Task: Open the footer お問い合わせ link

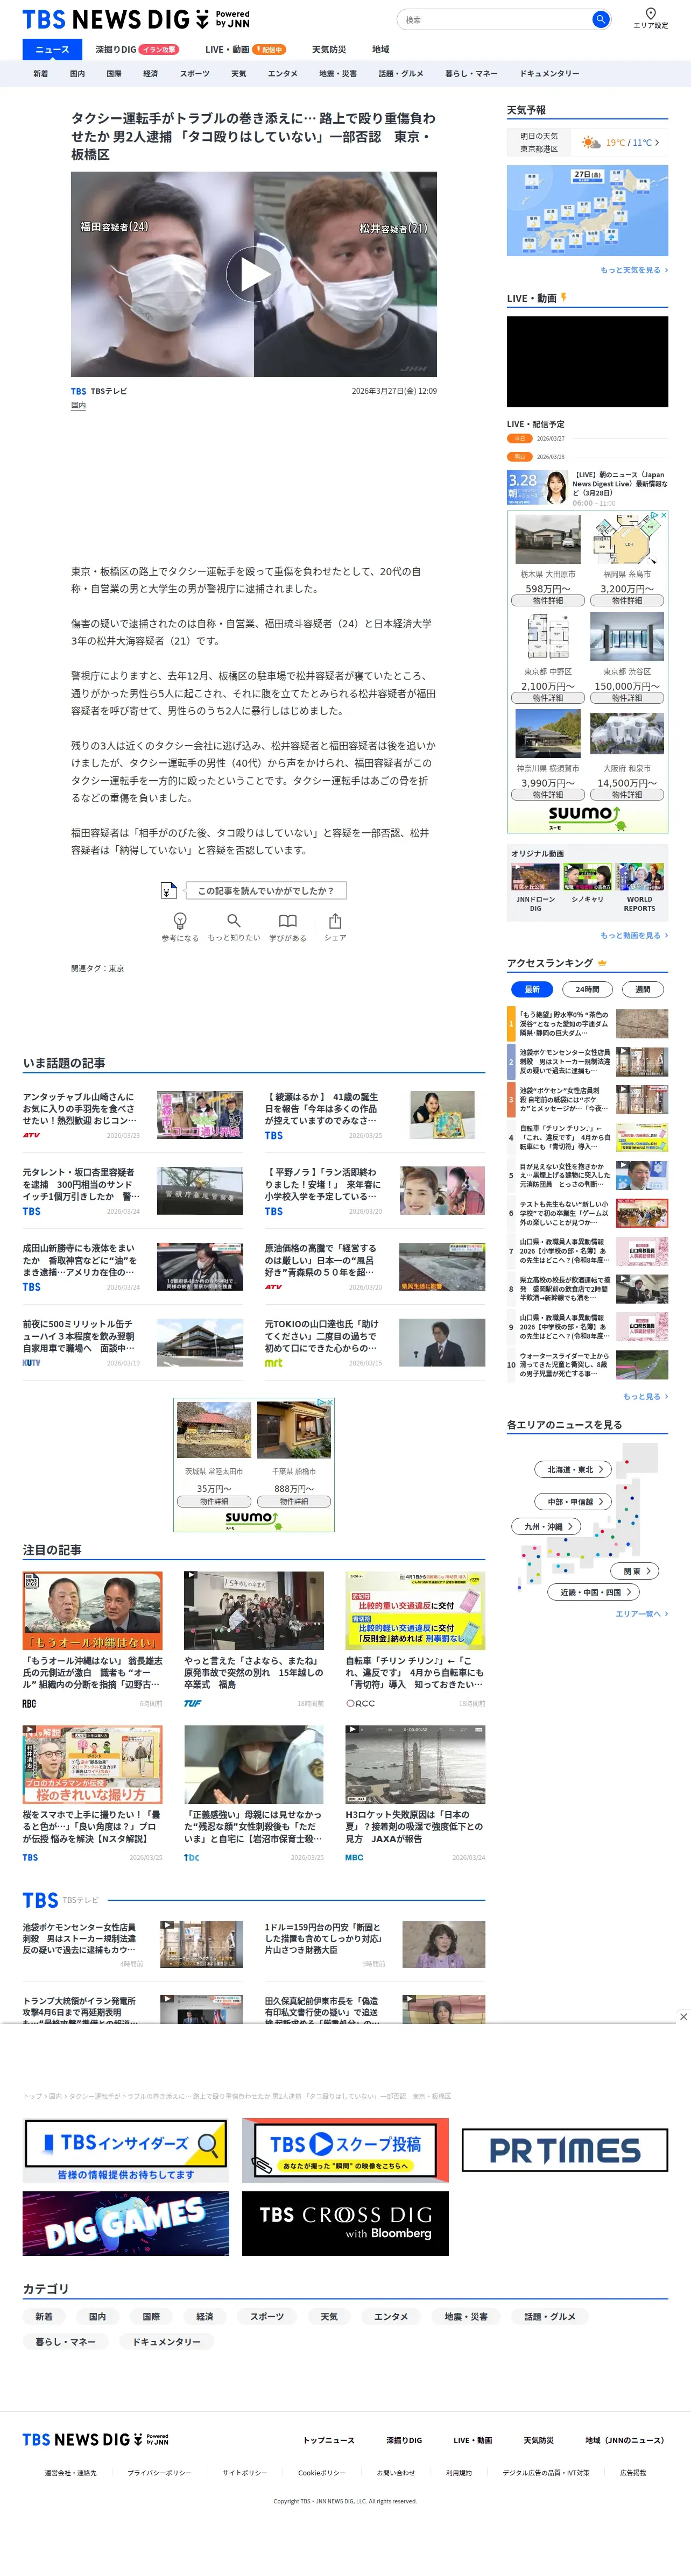Action: click(396, 2473)
